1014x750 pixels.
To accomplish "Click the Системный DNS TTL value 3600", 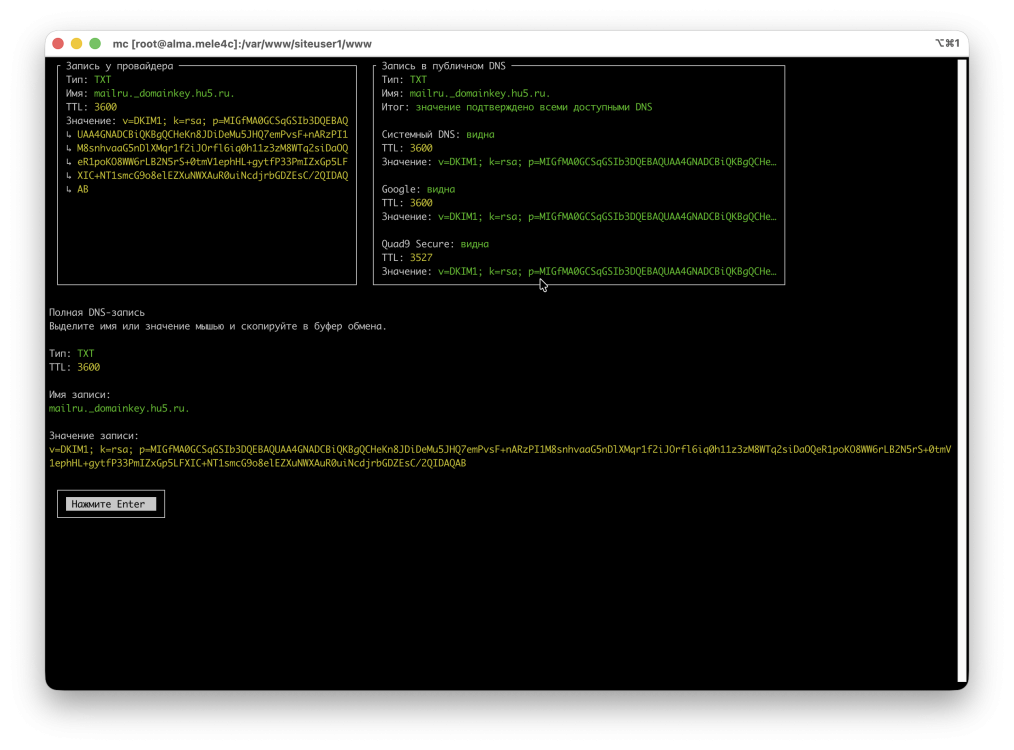I will pos(421,148).
